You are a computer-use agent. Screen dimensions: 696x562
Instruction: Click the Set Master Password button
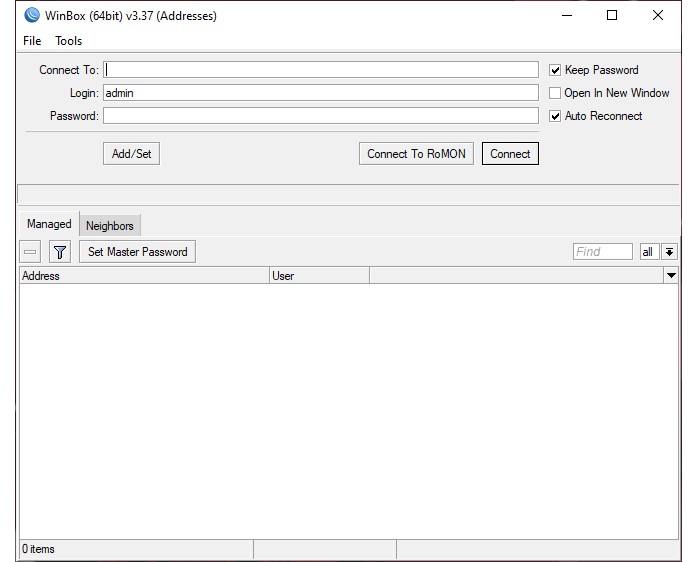(138, 252)
